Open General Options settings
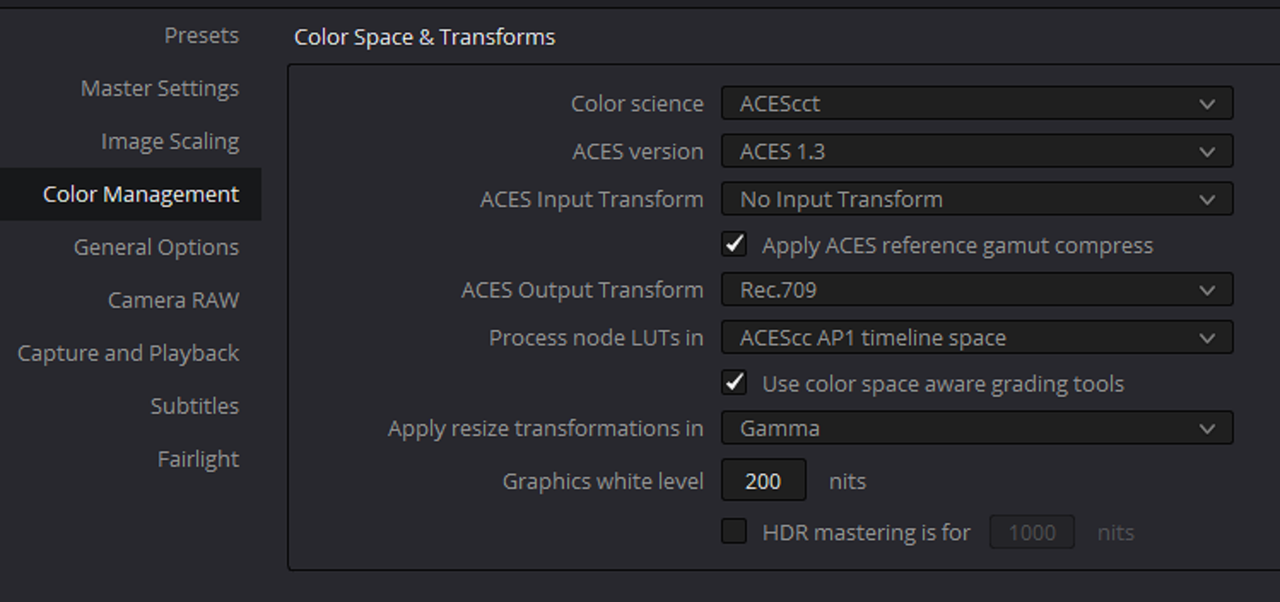1280x602 pixels. [x=156, y=247]
